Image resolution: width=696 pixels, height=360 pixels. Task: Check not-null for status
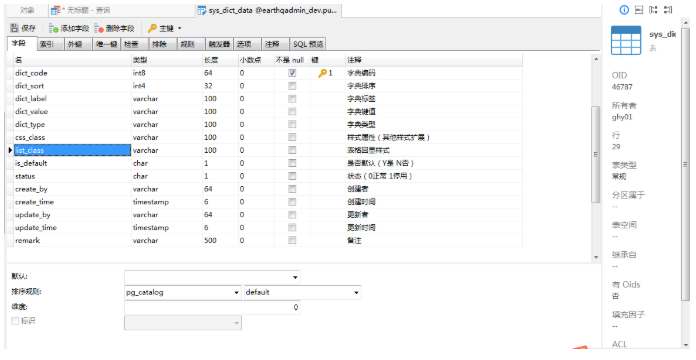[x=292, y=176]
